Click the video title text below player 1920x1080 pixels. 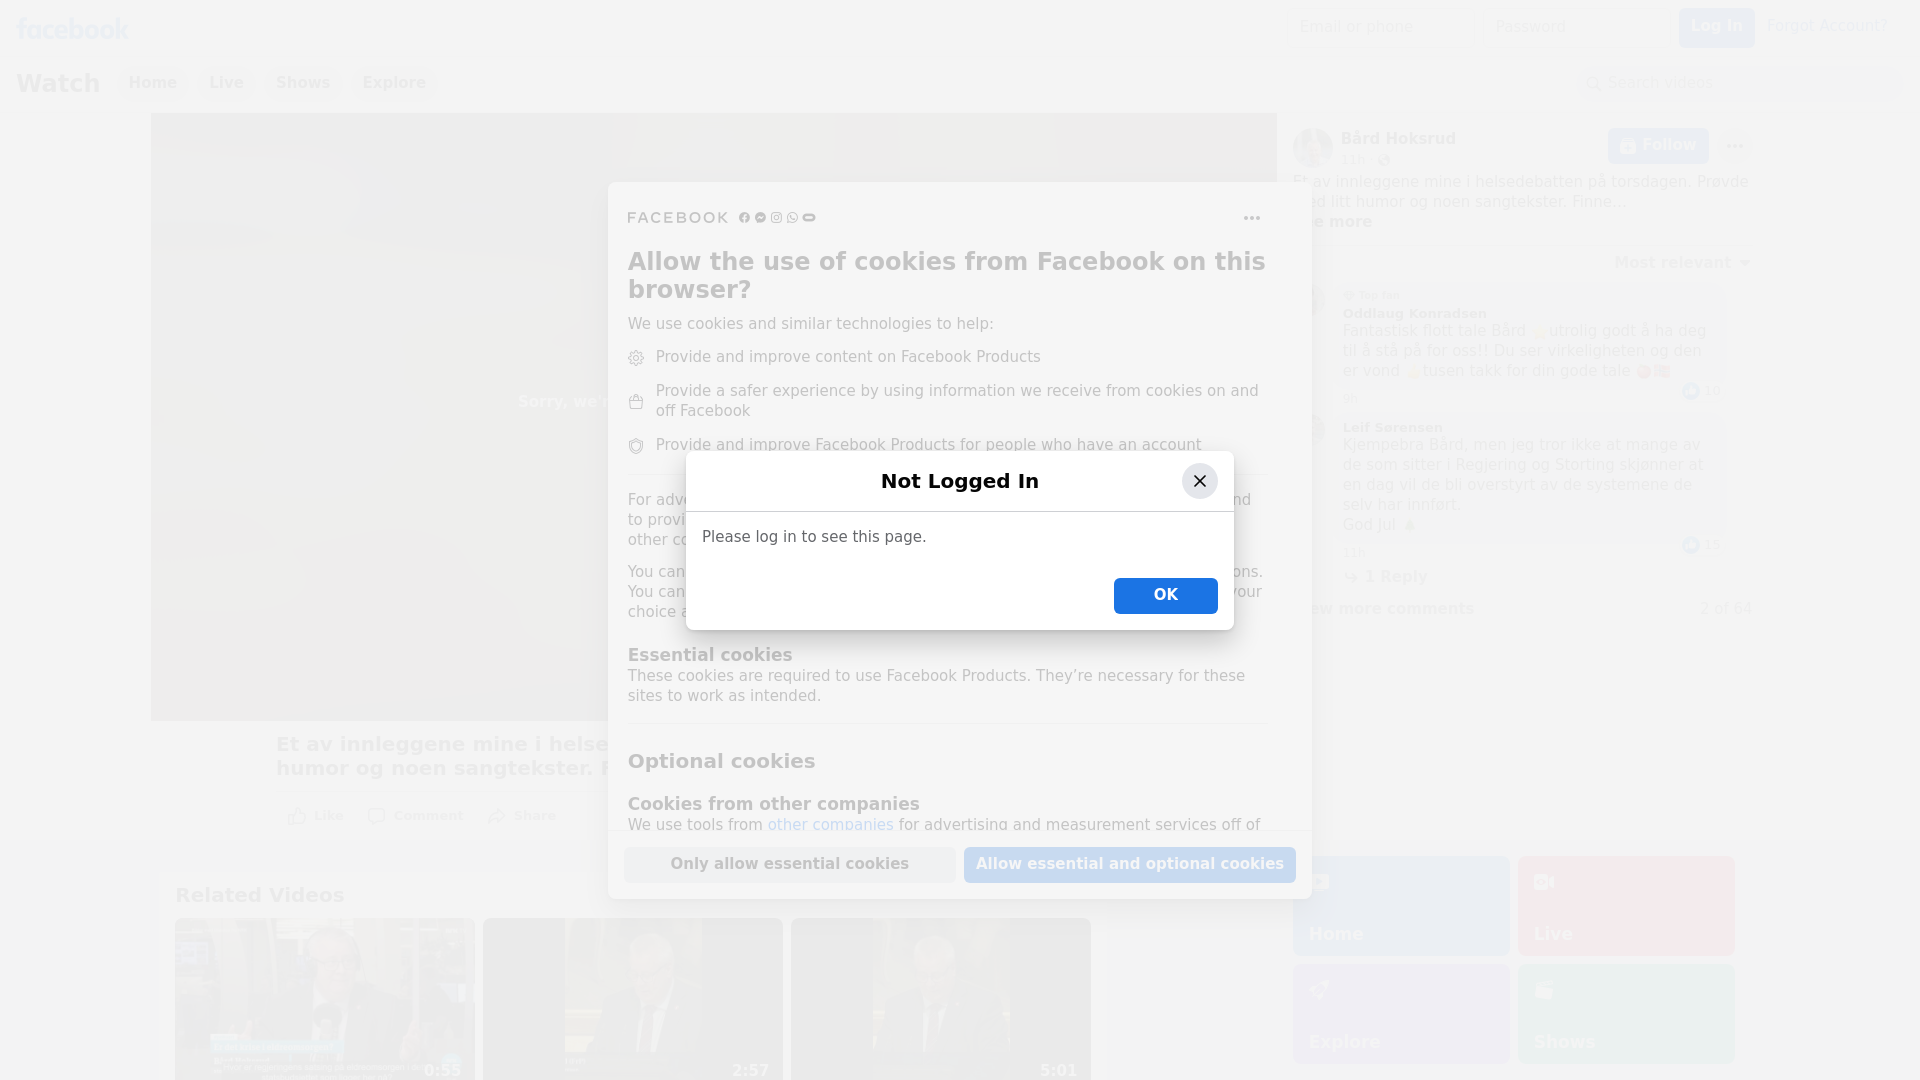click(x=442, y=756)
